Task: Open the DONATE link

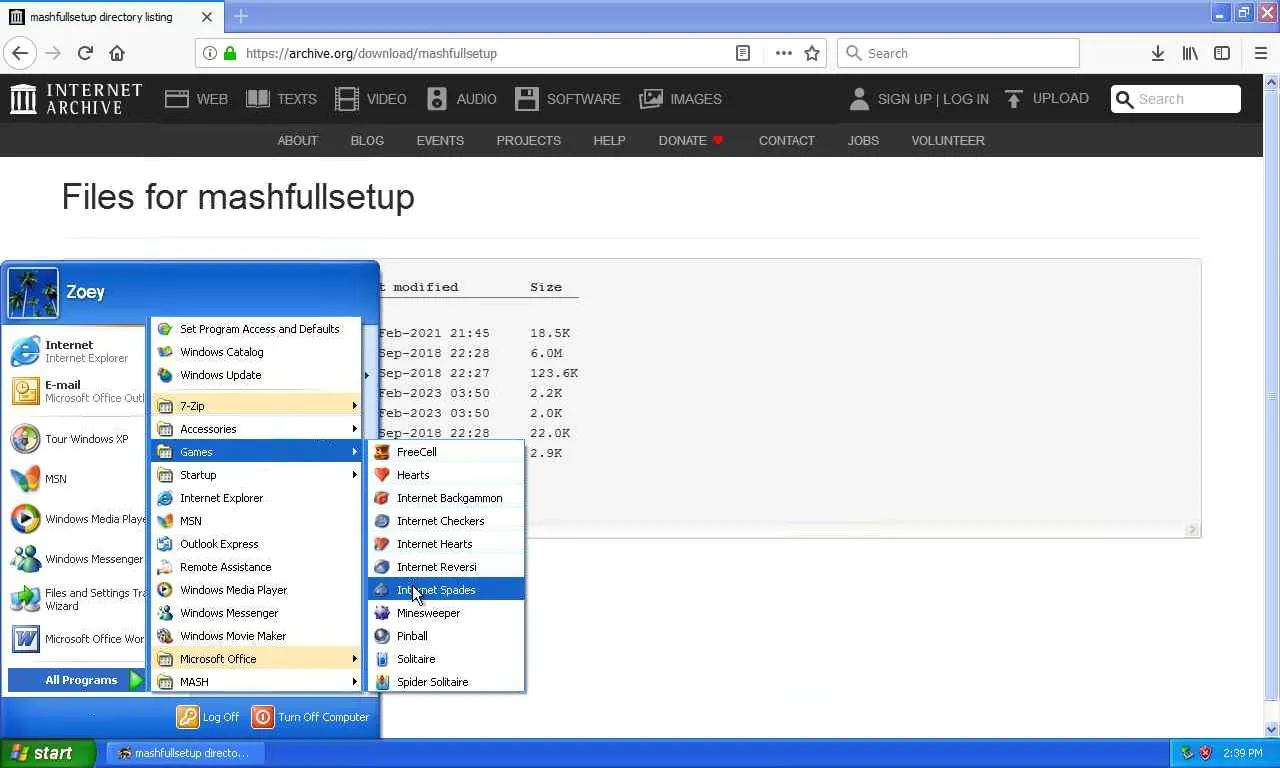Action: coord(691,141)
